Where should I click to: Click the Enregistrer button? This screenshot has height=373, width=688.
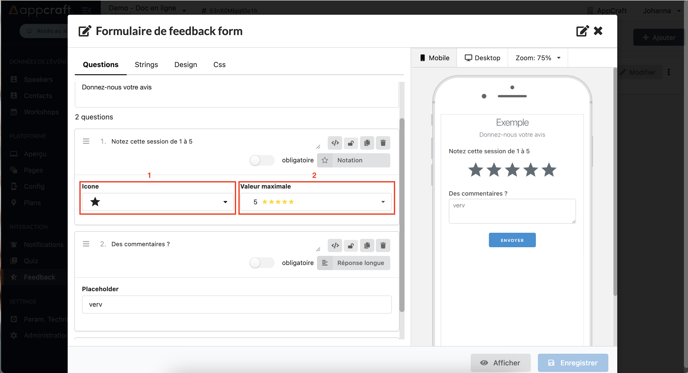click(573, 363)
